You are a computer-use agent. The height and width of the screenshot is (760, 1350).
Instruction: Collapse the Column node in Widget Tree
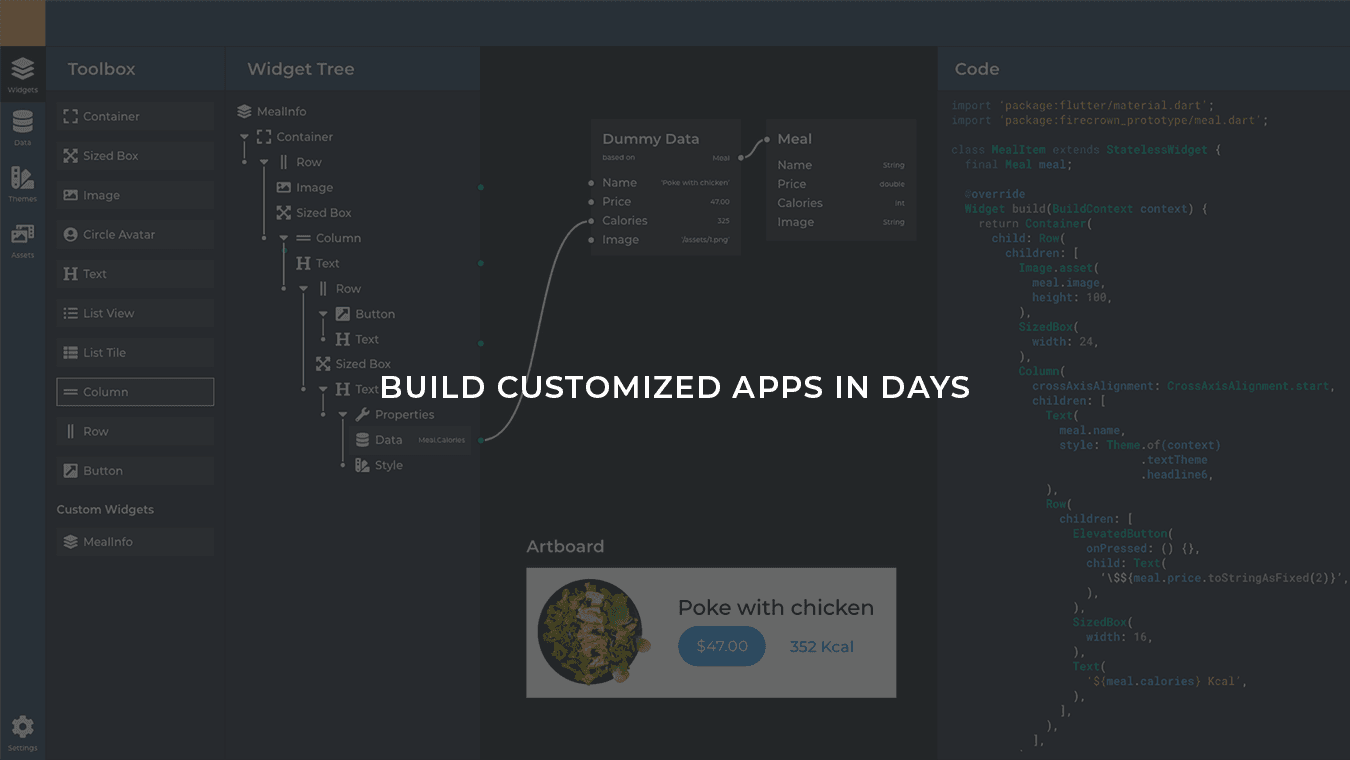pos(284,238)
